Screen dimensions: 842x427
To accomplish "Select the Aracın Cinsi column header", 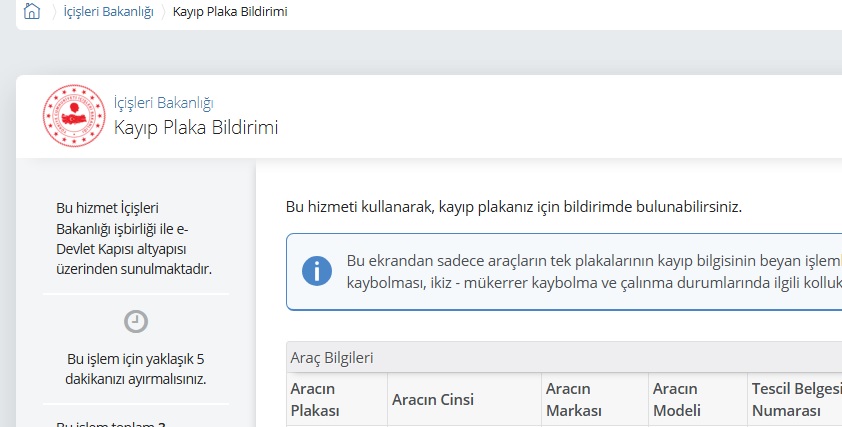I will (x=432, y=399).
